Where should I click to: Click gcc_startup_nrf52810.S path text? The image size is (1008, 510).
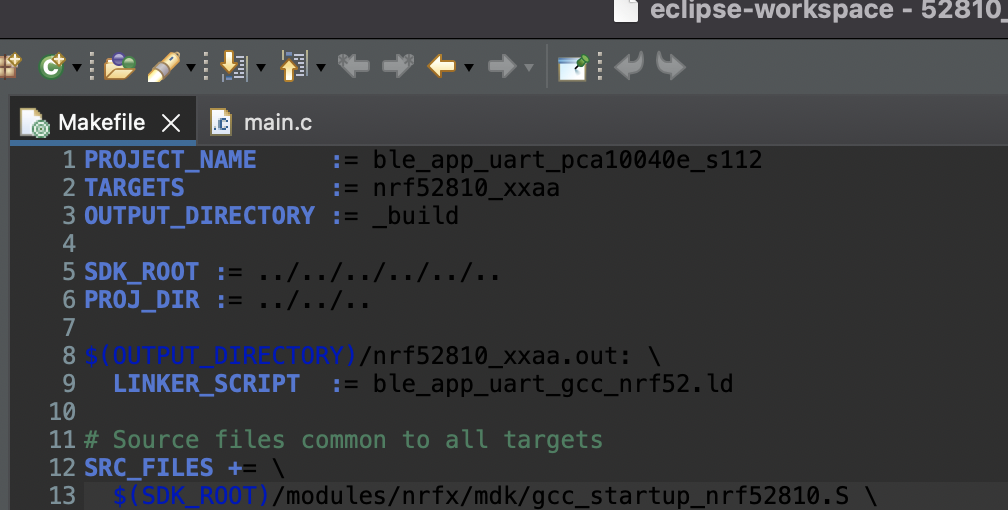(690, 496)
